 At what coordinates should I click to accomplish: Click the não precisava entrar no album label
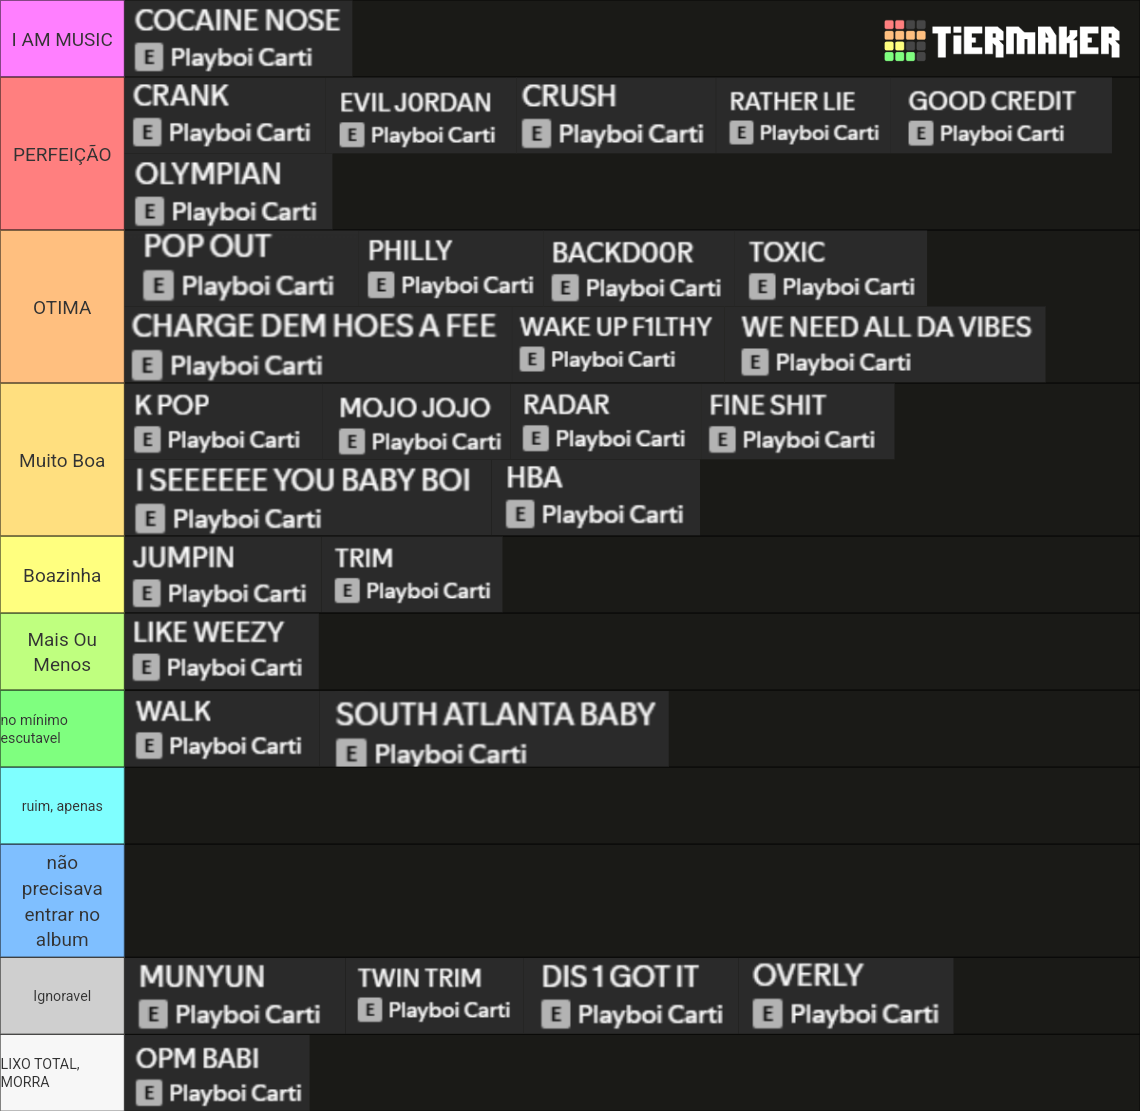tap(62, 901)
